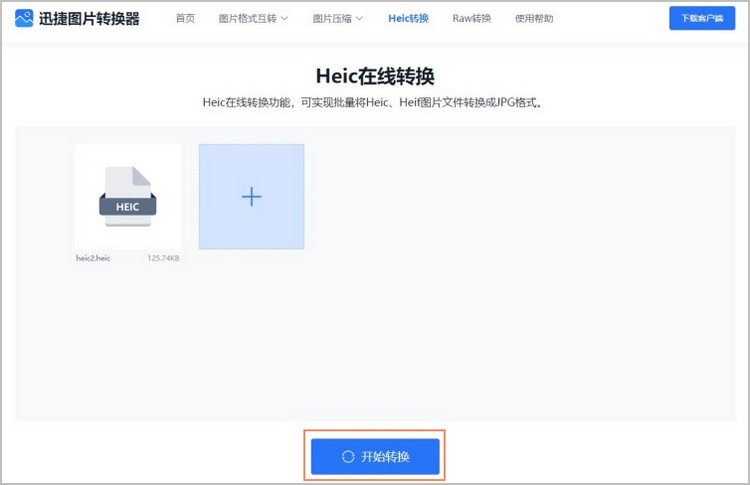Click the Heic在线转换 page heading
This screenshot has width=750, height=485.
coord(375,77)
